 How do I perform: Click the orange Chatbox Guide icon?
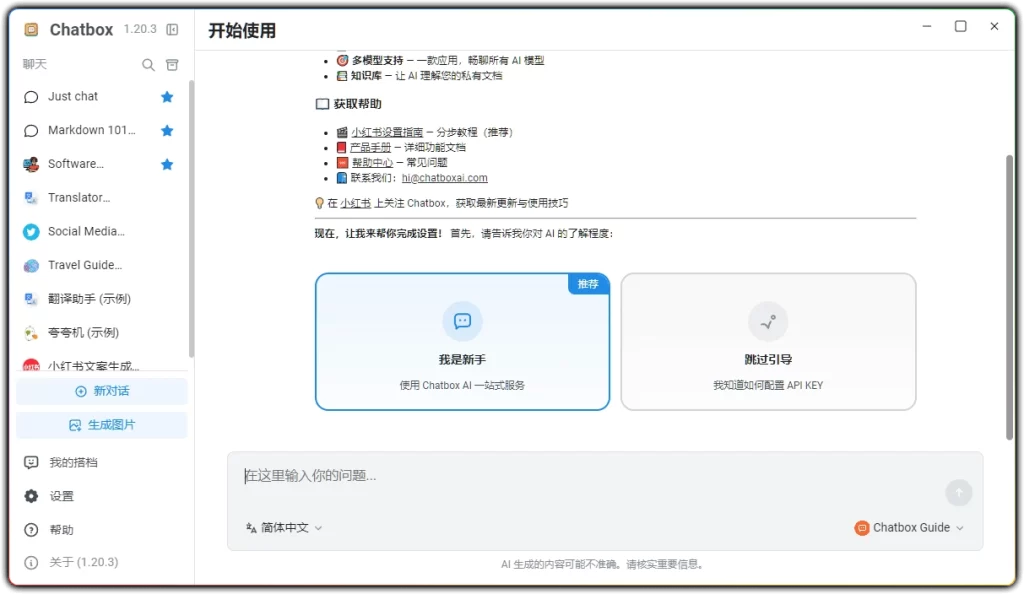pos(862,528)
